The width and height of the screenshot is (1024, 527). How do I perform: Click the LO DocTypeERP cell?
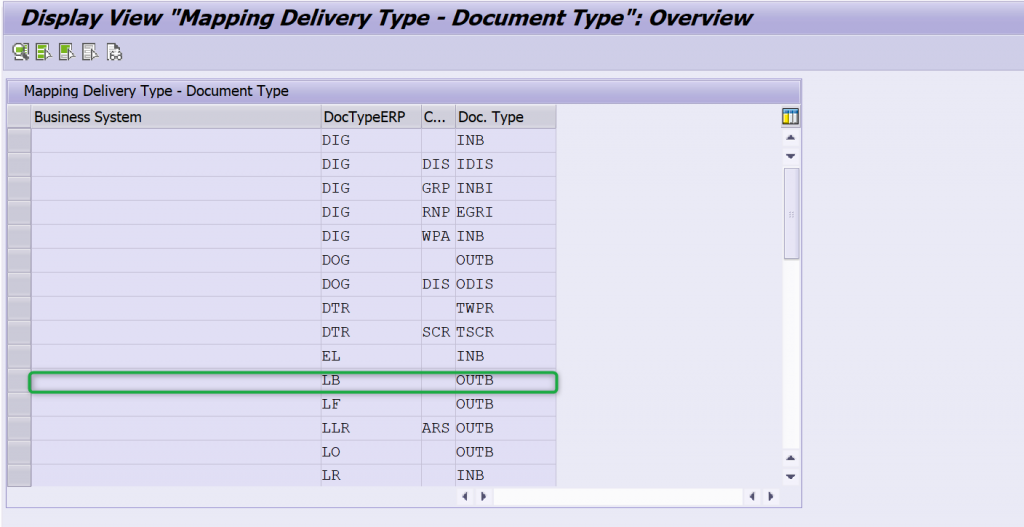371,452
